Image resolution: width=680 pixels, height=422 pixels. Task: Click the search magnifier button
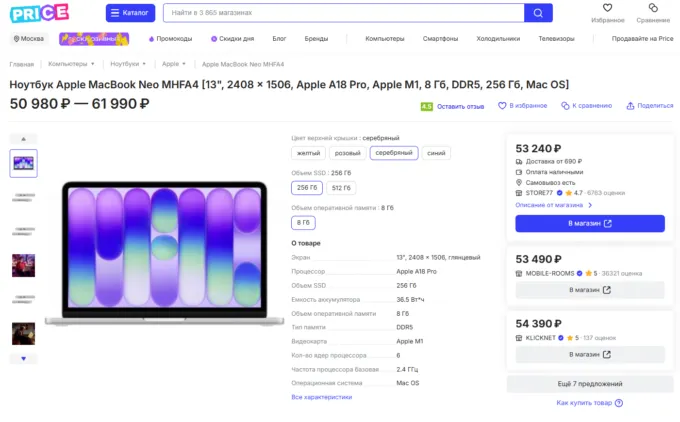point(538,13)
